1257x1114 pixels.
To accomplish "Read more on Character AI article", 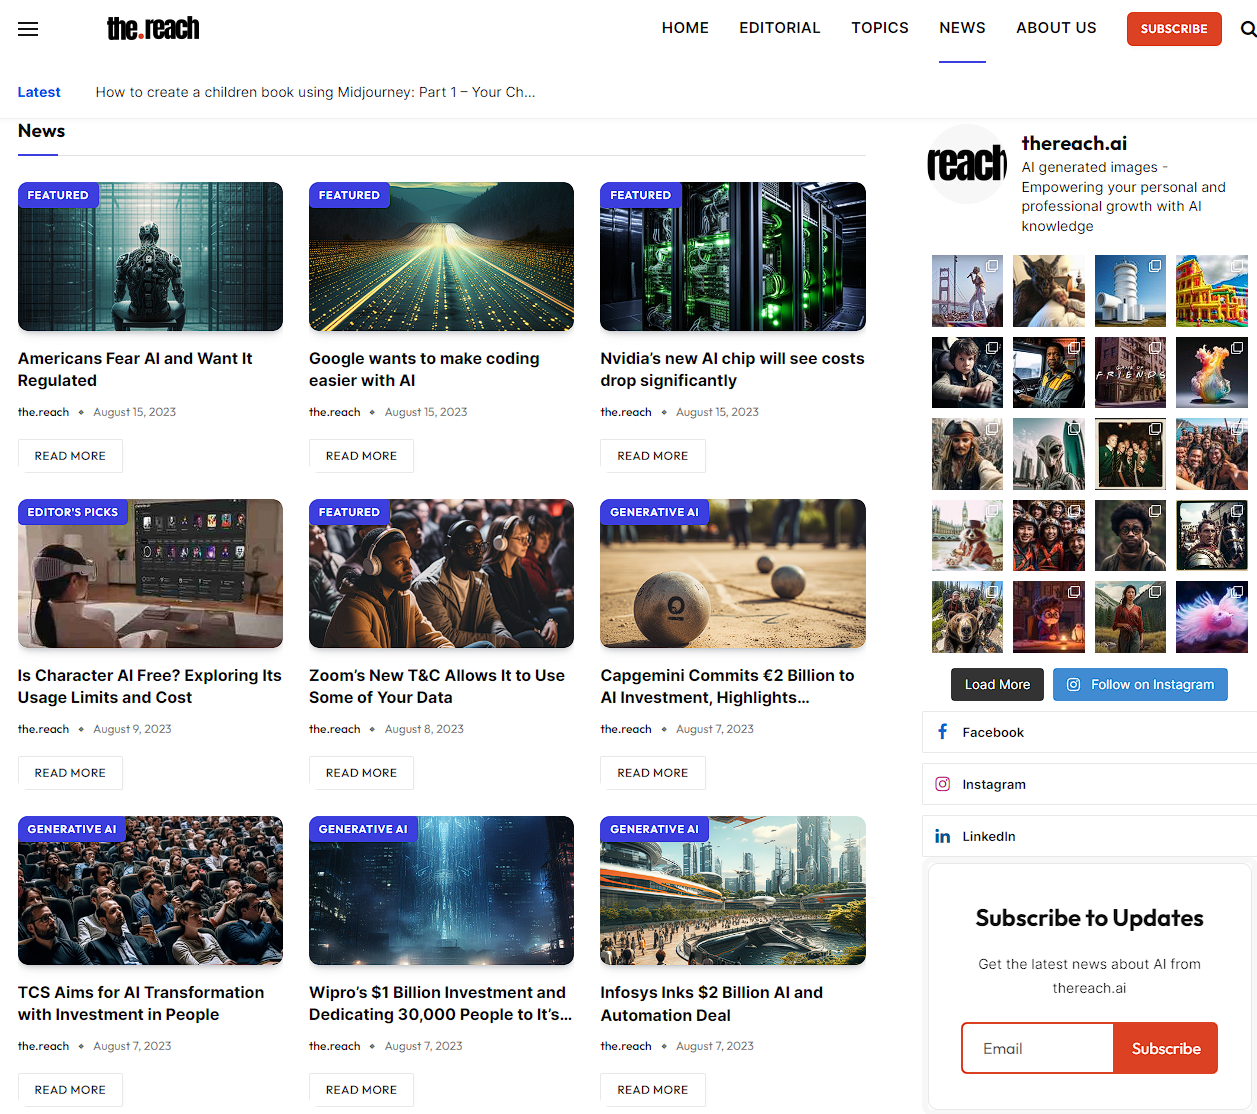I will point(70,773).
